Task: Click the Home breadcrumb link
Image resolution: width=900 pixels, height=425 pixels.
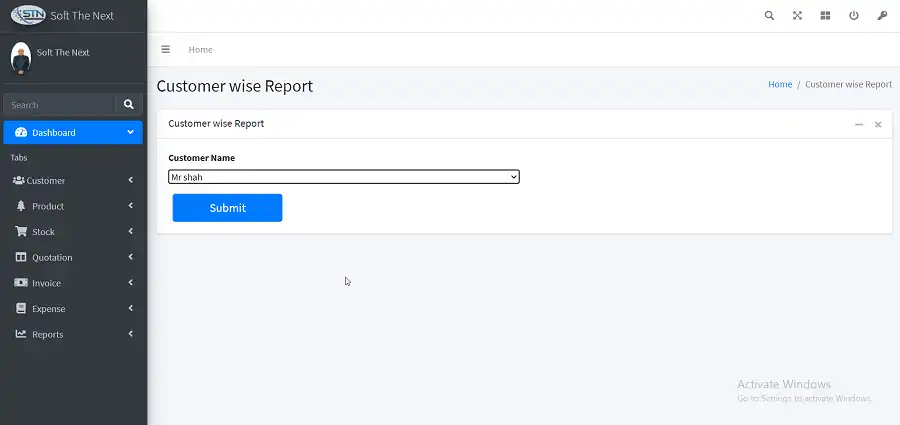Action: [x=779, y=85]
